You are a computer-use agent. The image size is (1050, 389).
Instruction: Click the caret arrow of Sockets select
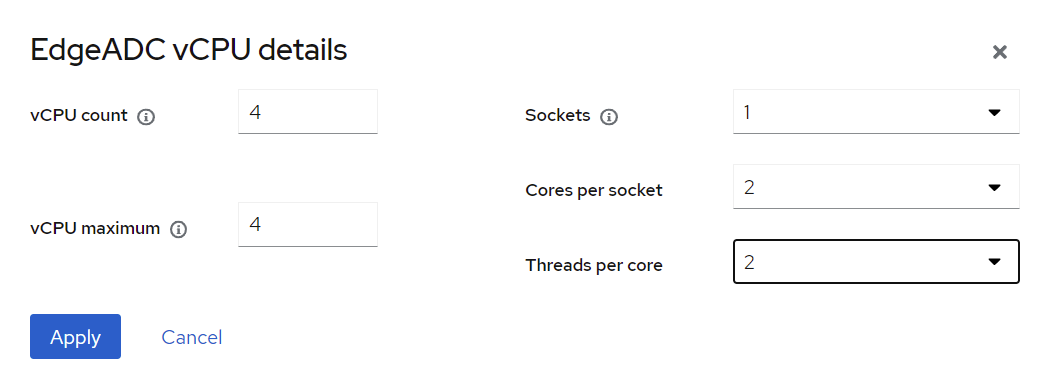(994, 112)
